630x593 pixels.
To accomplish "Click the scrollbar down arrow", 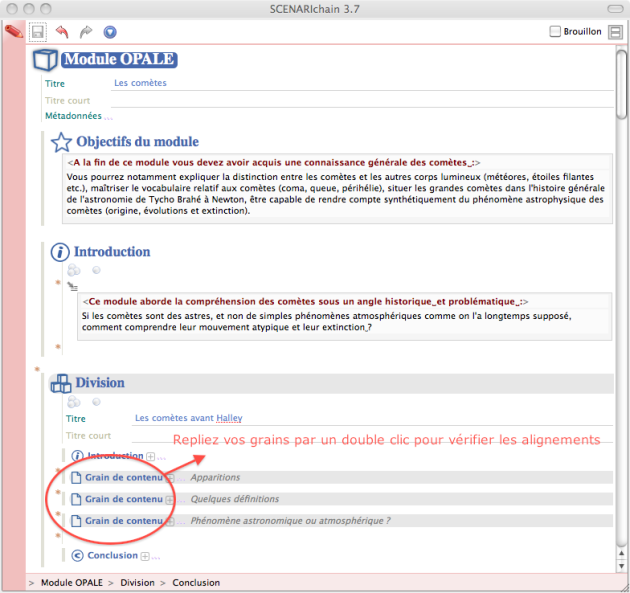I will coord(622,566).
